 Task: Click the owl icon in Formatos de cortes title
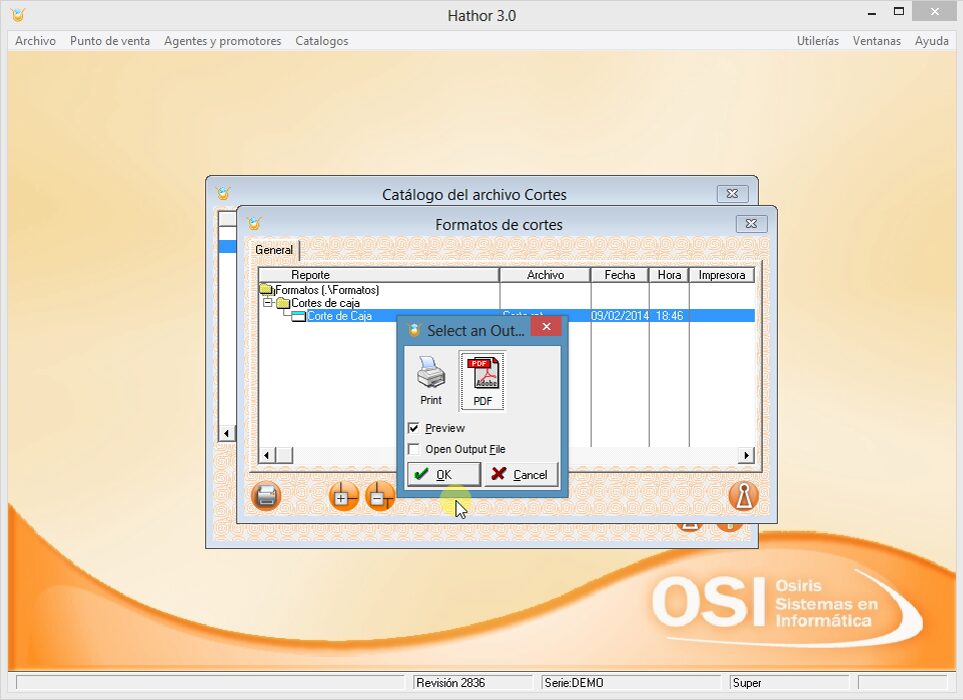click(x=254, y=224)
